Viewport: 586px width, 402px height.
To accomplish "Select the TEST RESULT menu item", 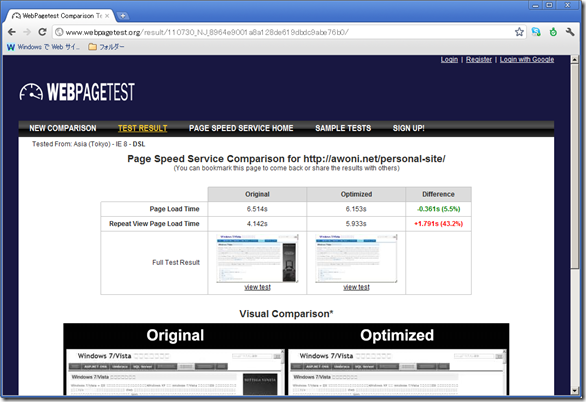I will (142, 128).
